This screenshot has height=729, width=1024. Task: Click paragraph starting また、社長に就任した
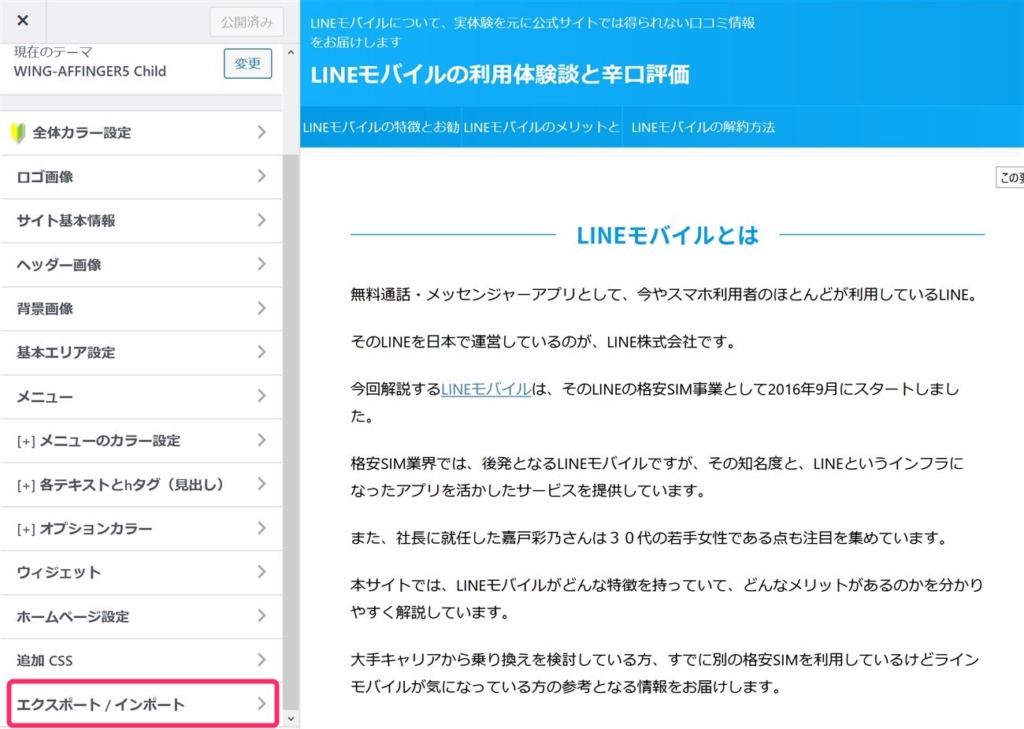(650, 538)
